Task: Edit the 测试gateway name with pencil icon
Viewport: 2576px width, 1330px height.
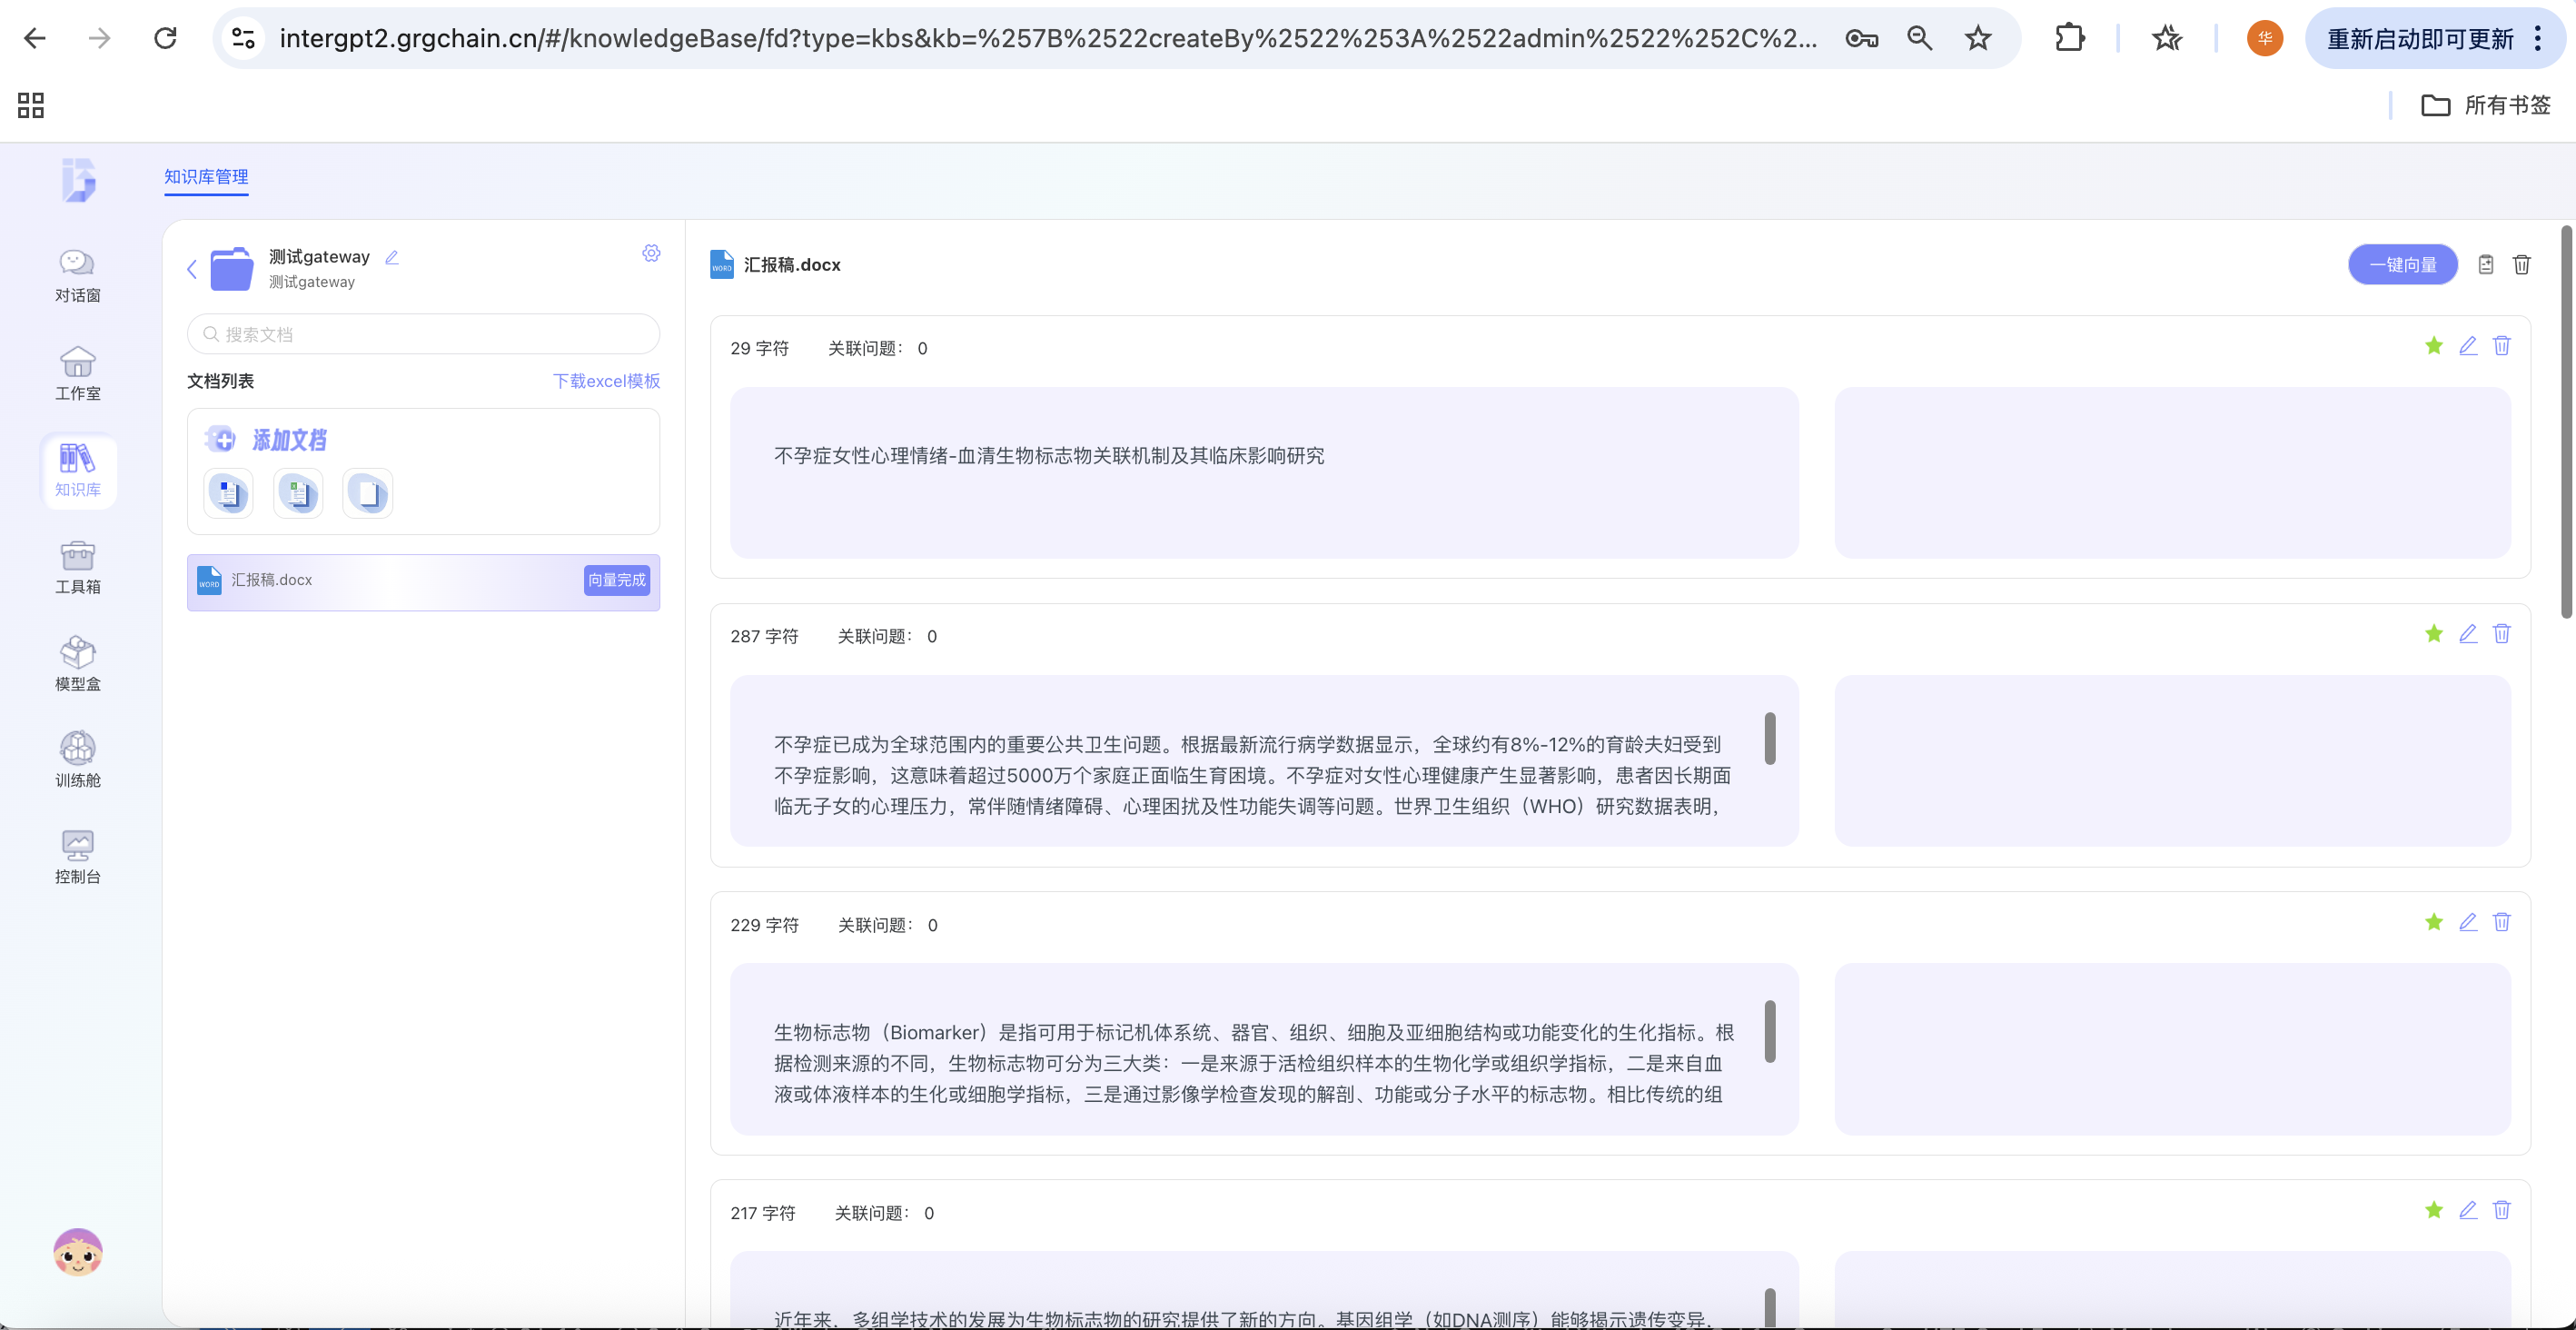Action: tap(392, 257)
